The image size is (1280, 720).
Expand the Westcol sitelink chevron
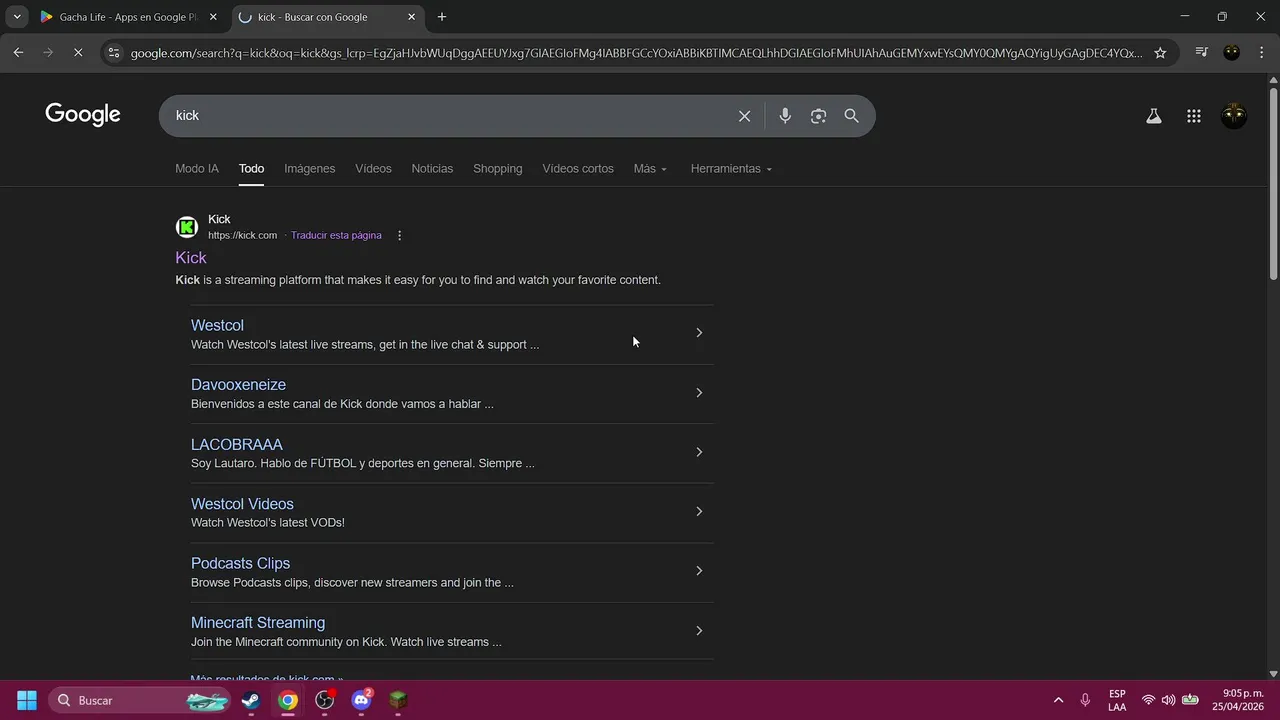pyautogui.click(x=699, y=333)
